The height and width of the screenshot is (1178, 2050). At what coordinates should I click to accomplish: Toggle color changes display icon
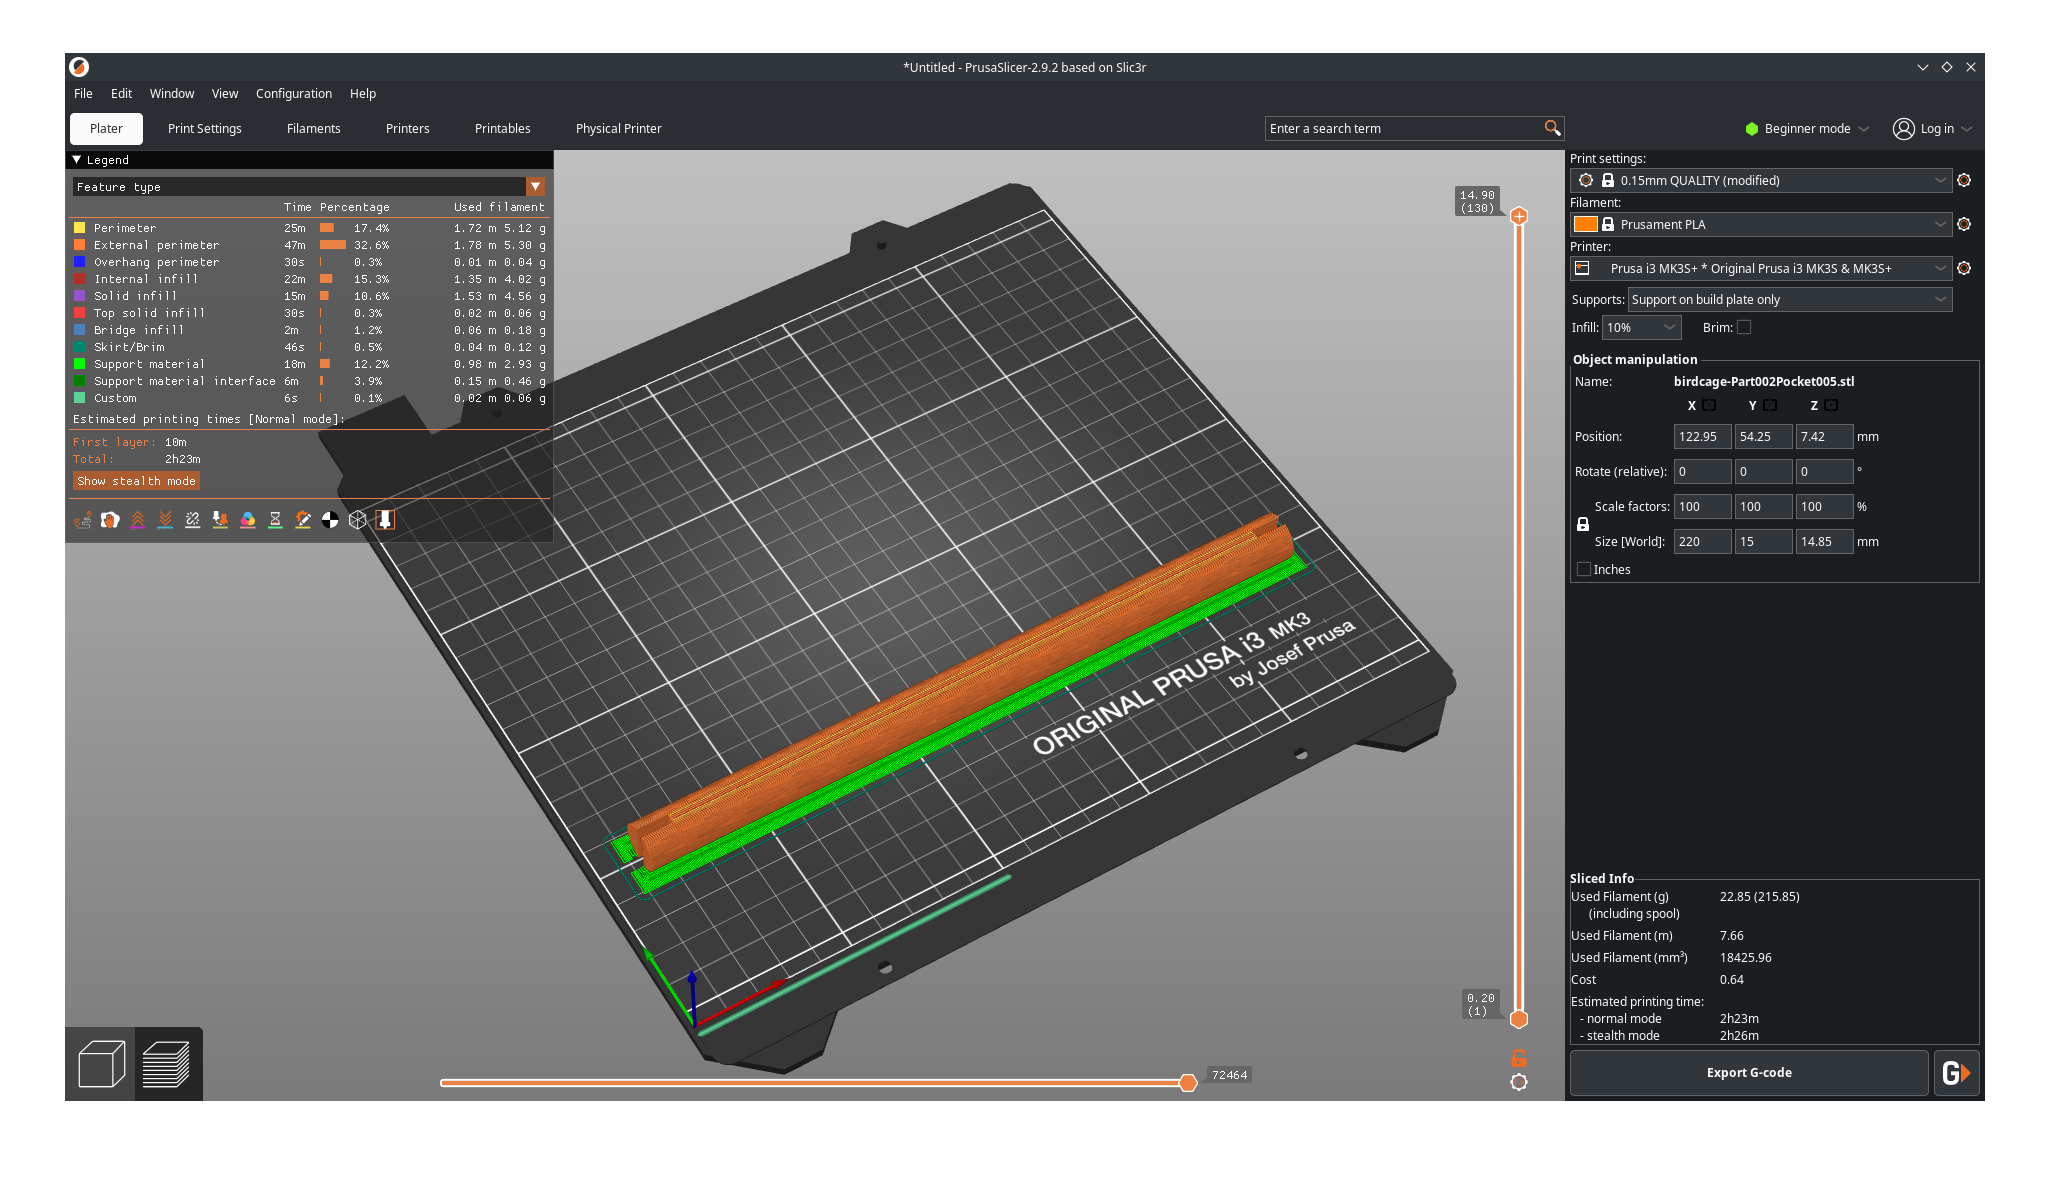point(248,520)
